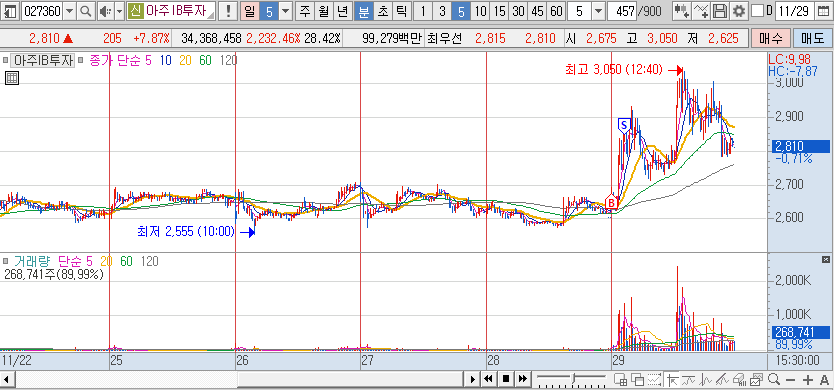Screen dimensions: 834x390
Task: Switch to 틱 tick chart mode
Action: coord(402,11)
